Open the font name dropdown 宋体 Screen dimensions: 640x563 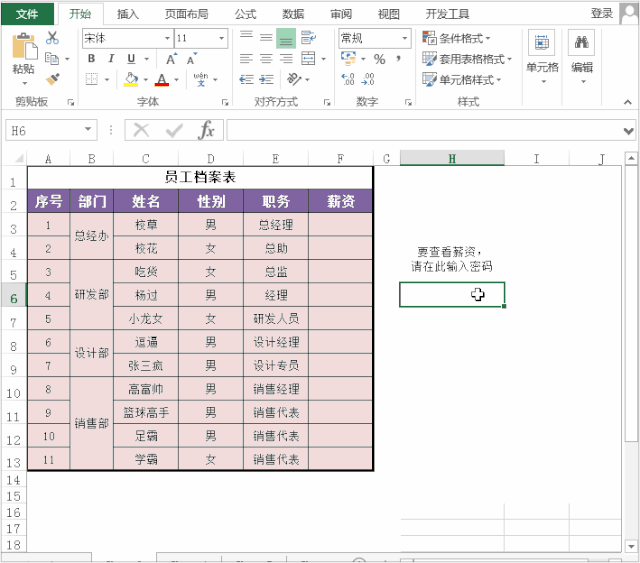tap(167, 38)
